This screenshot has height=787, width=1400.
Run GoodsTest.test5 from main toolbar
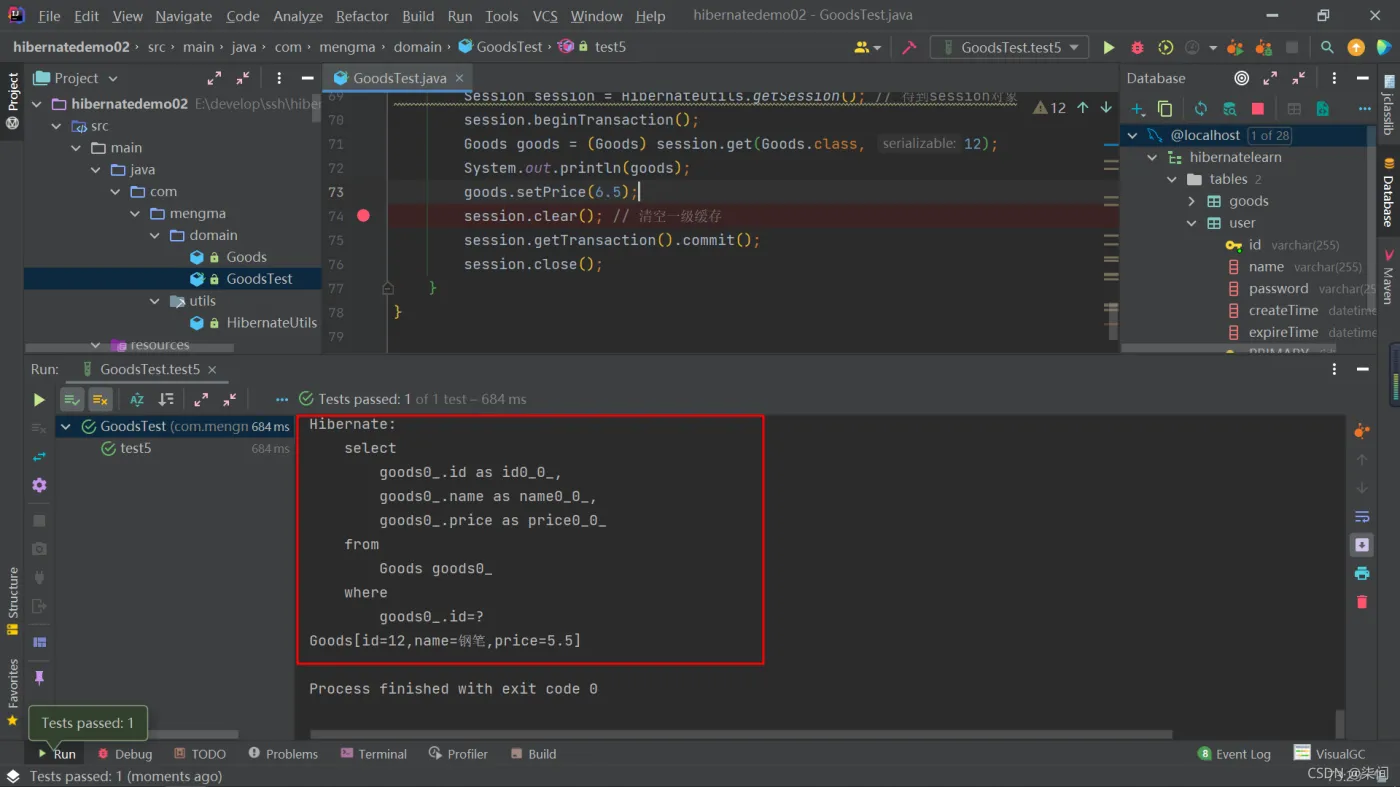pos(1108,47)
